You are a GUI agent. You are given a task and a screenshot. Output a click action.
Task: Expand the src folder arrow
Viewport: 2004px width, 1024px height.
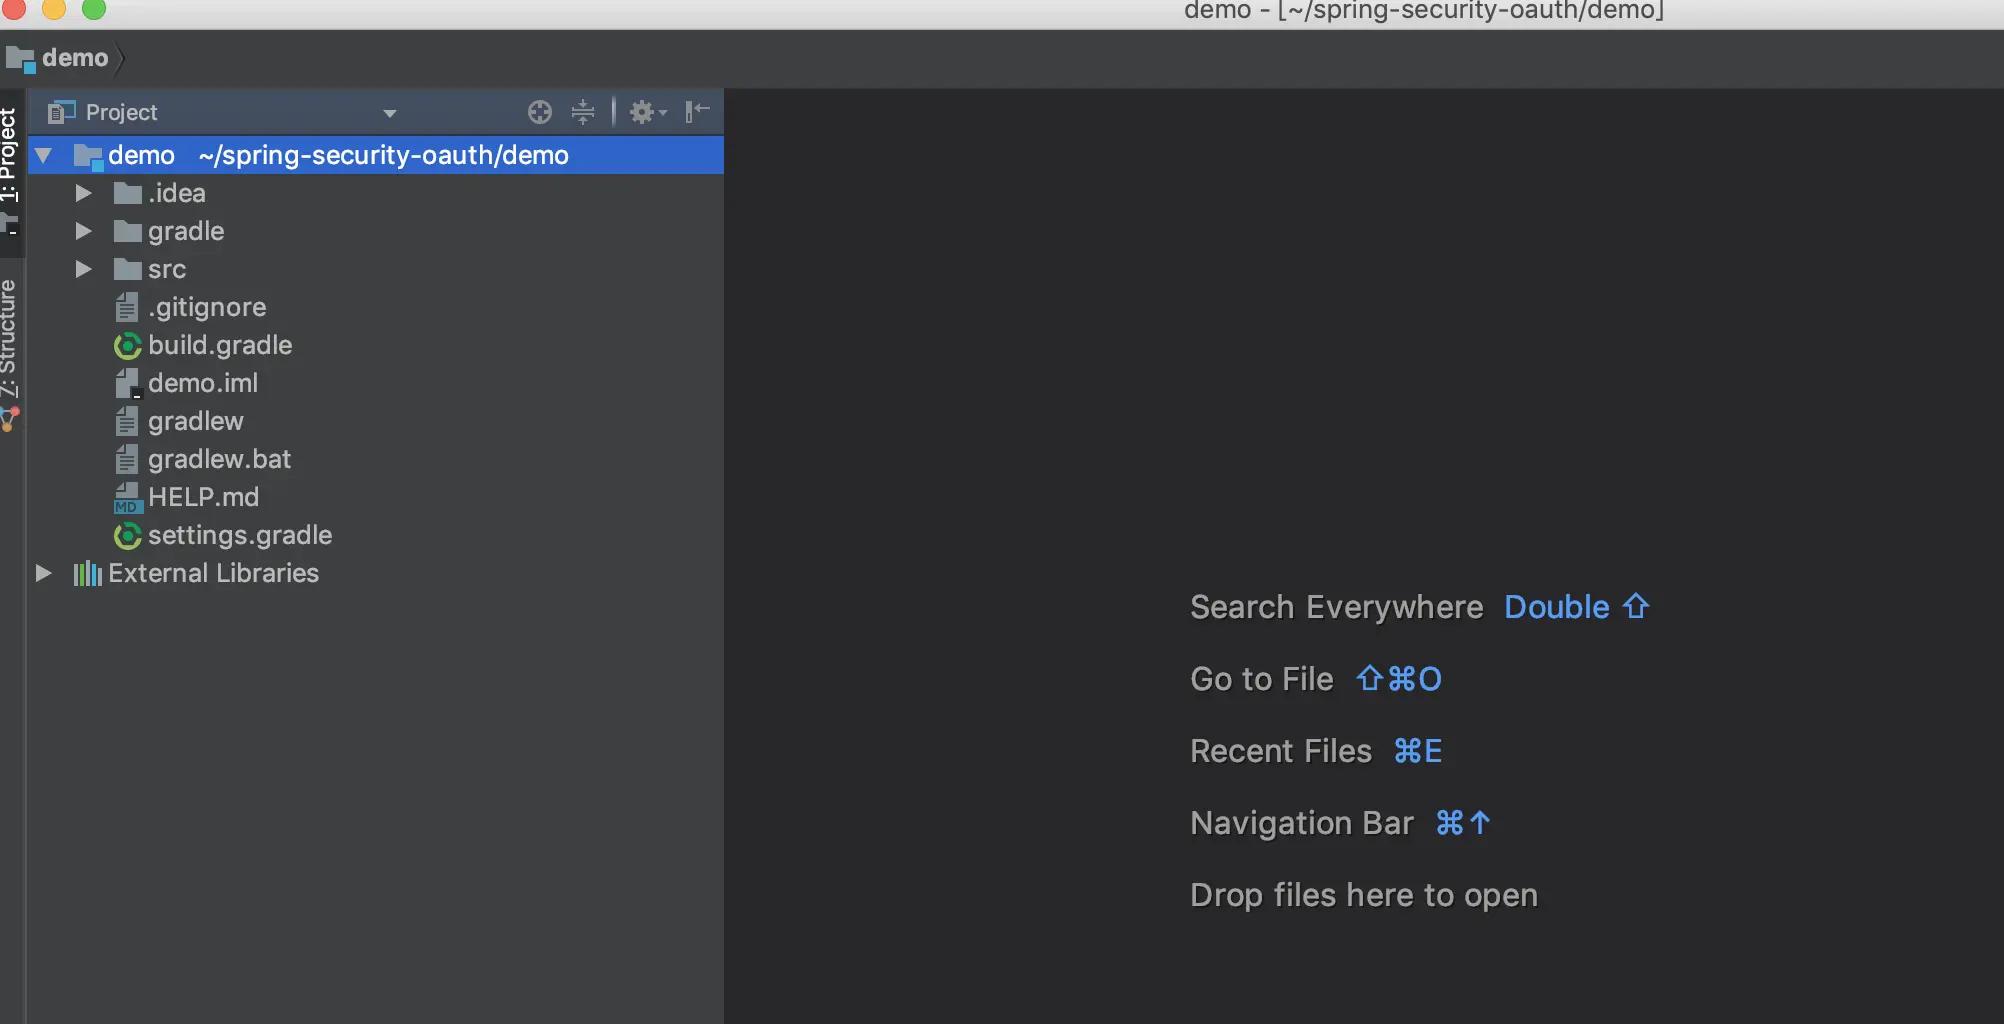[x=84, y=269]
